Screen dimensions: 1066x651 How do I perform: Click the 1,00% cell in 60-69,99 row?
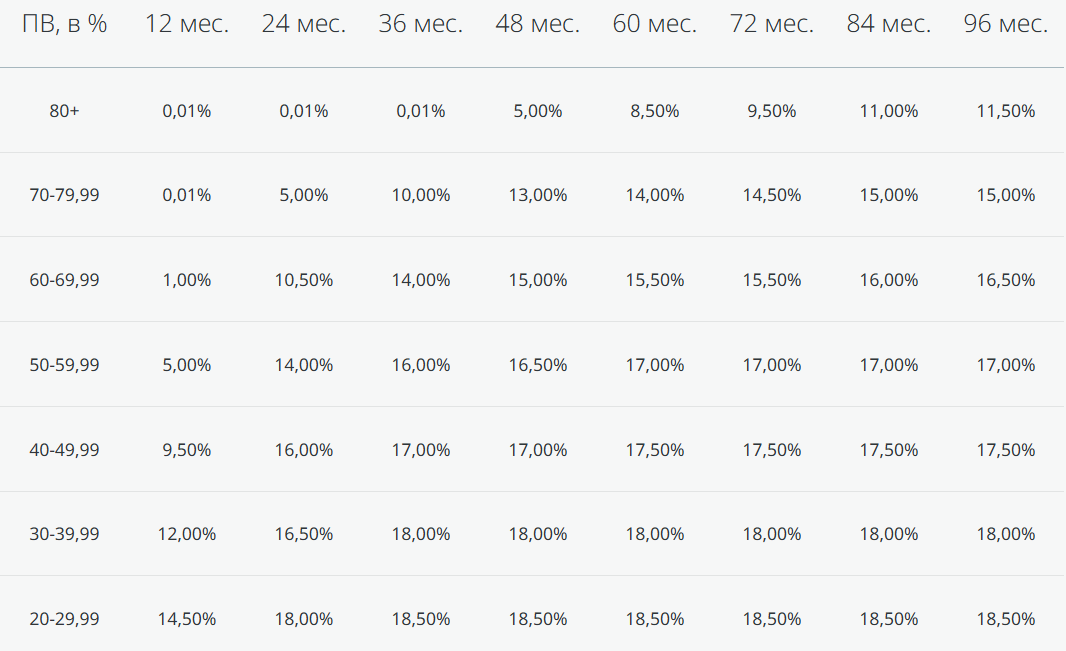(187, 280)
